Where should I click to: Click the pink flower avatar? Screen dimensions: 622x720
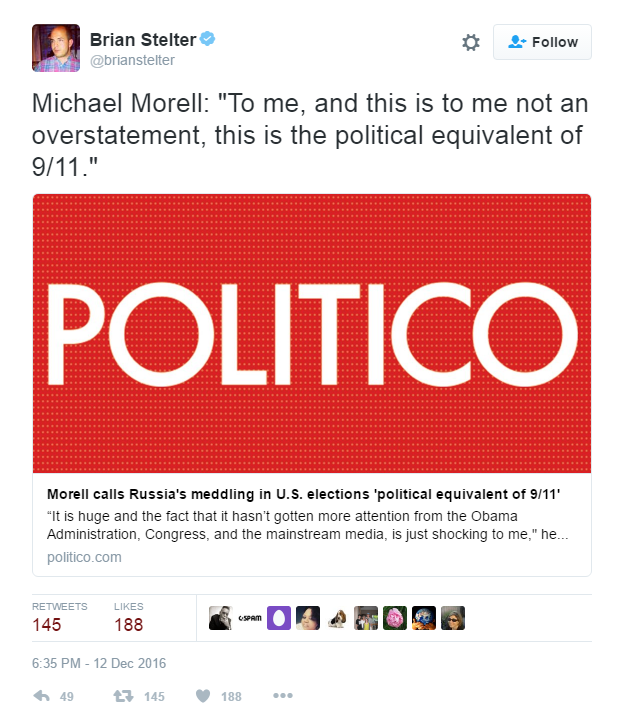(395, 618)
